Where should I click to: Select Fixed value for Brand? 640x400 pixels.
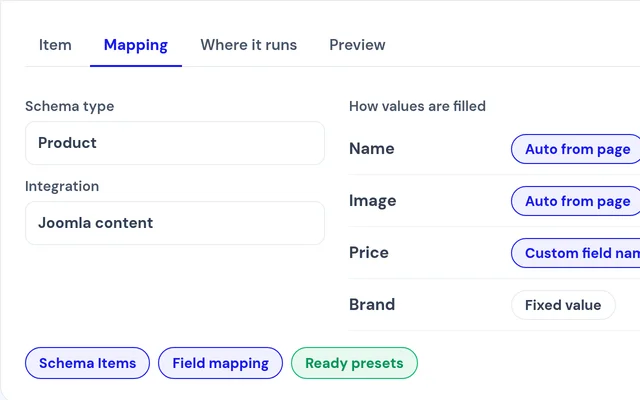(x=563, y=305)
